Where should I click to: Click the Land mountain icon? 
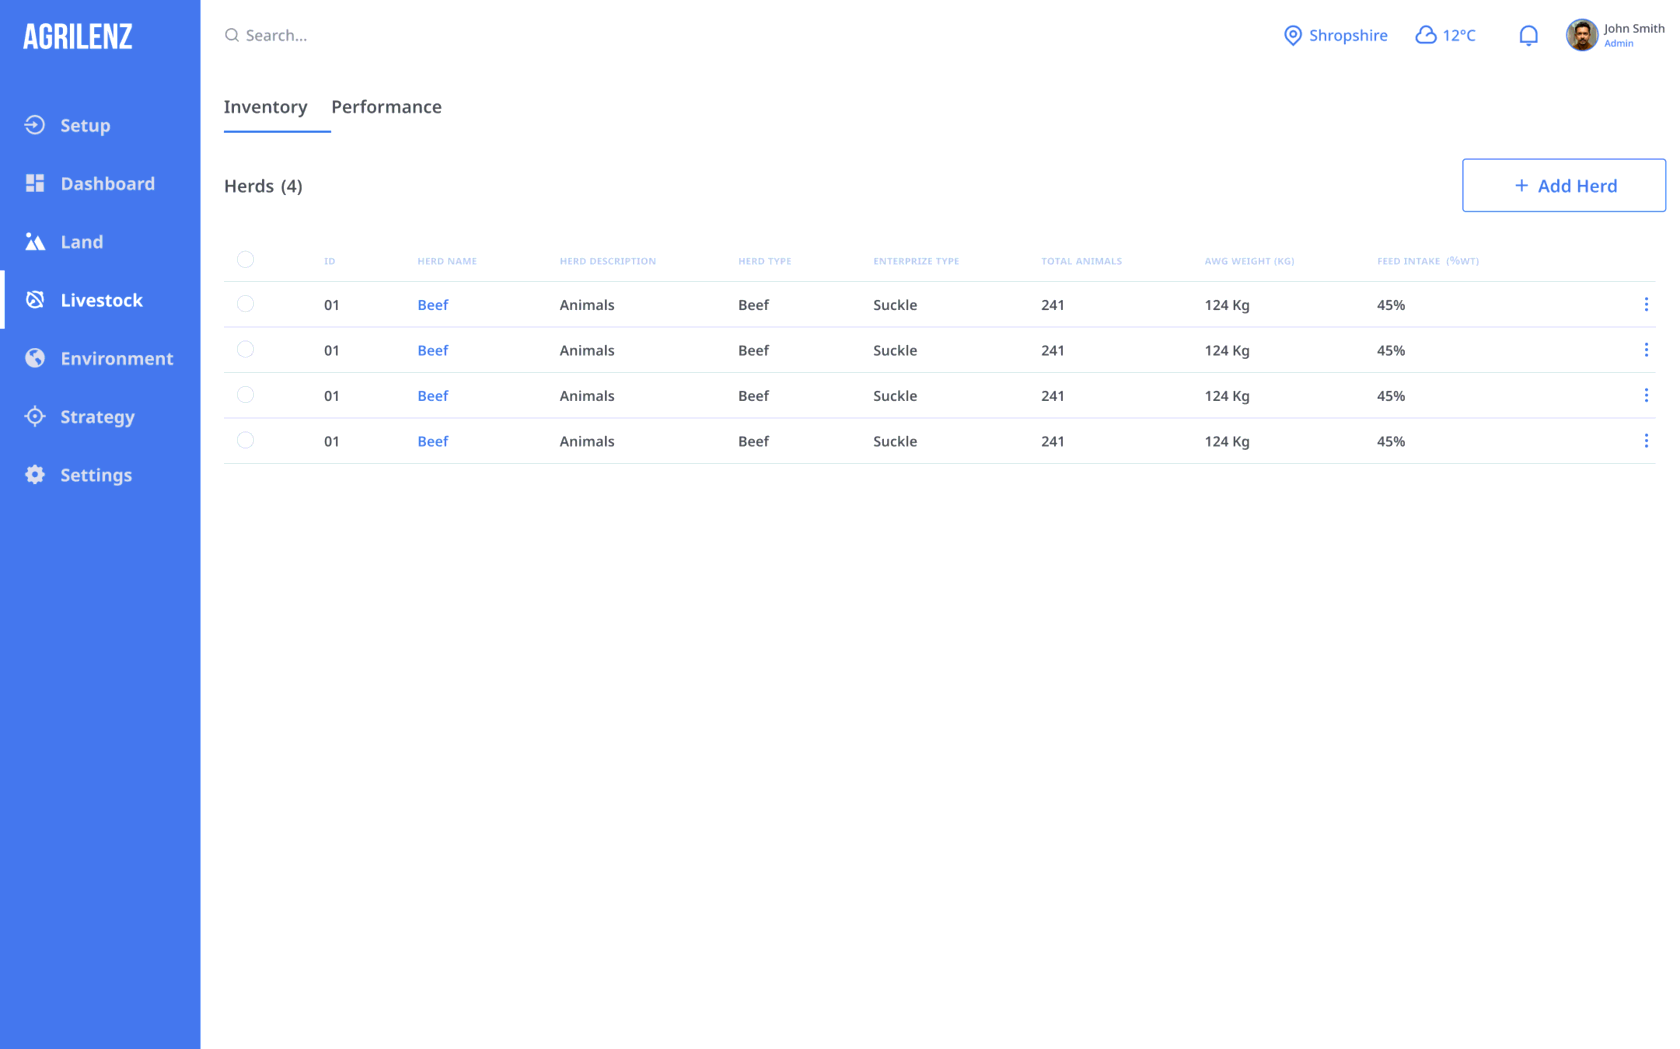[x=35, y=242]
